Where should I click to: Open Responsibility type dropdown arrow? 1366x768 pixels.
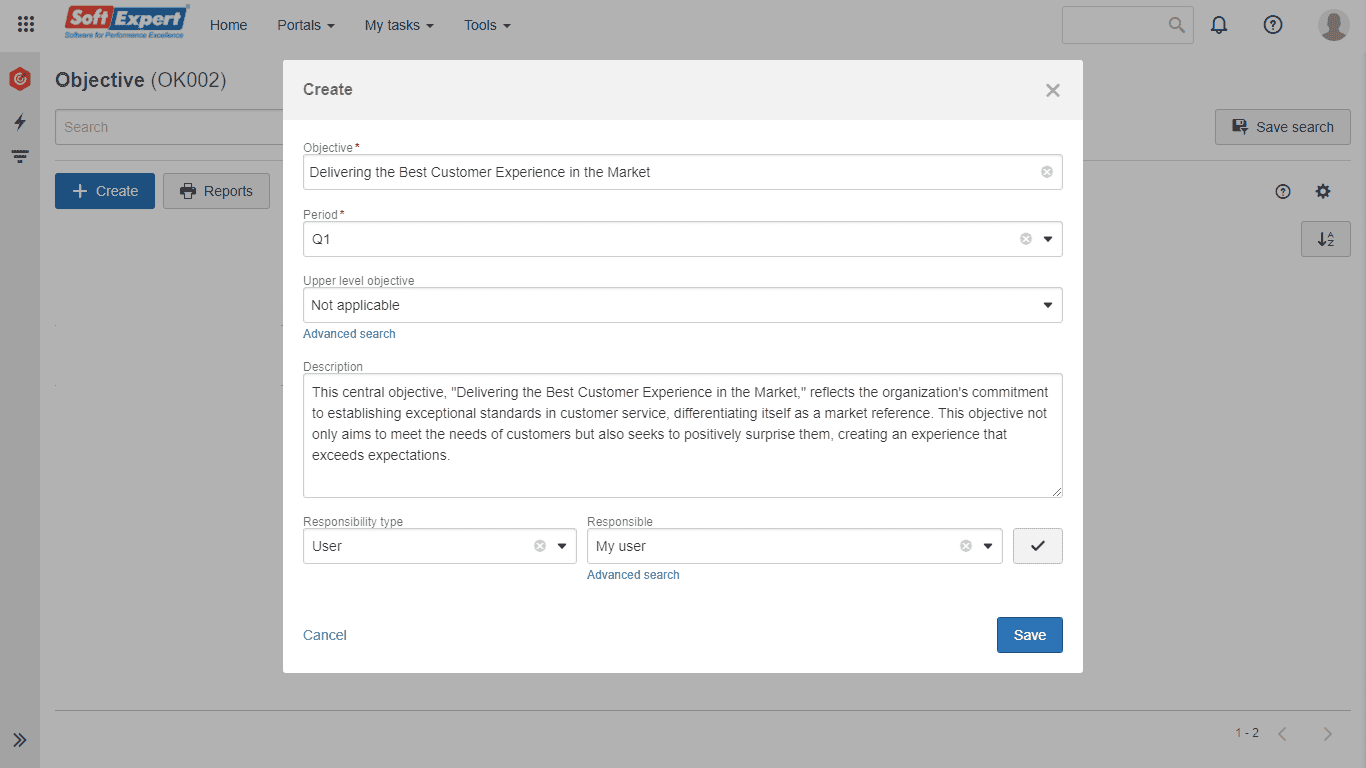pyautogui.click(x=562, y=546)
